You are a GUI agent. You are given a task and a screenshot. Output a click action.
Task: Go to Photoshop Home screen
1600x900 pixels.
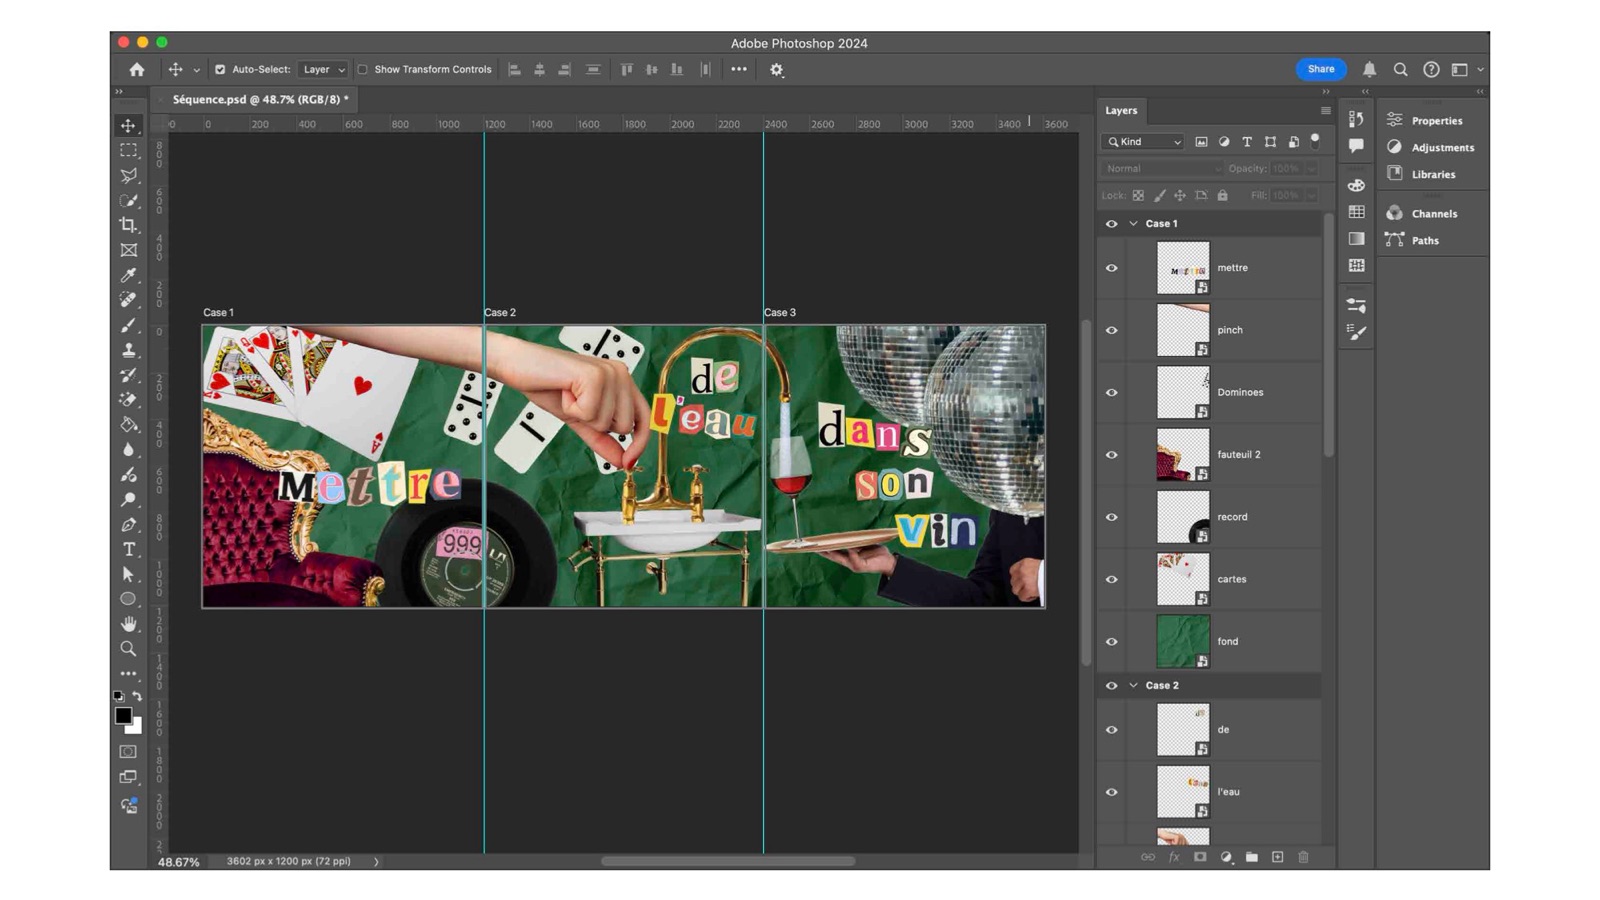137,70
